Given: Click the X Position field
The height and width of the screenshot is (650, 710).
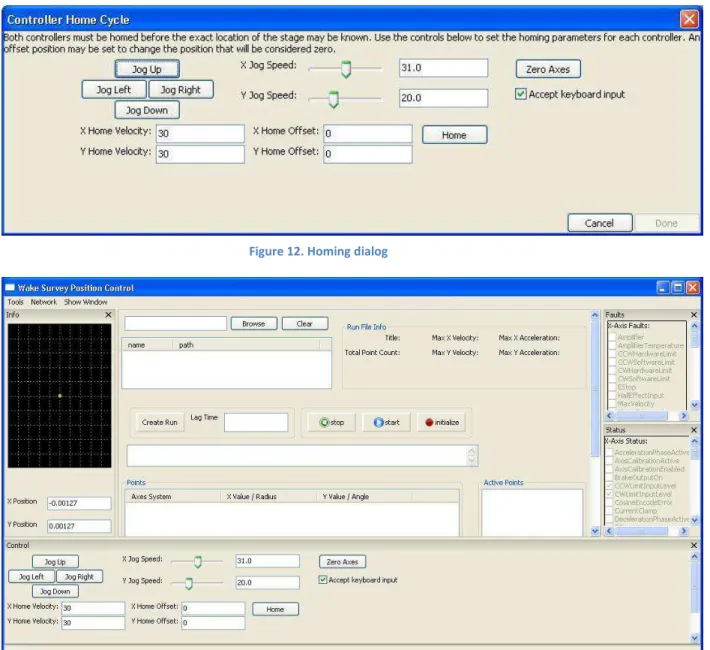Looking at the screenshot, I should (x=79, y=503).
